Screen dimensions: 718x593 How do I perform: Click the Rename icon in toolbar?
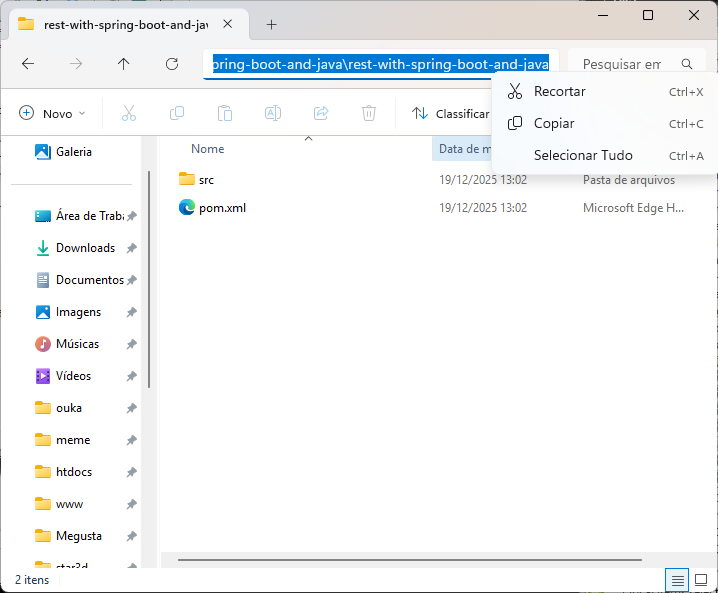(x=272, y=113)
